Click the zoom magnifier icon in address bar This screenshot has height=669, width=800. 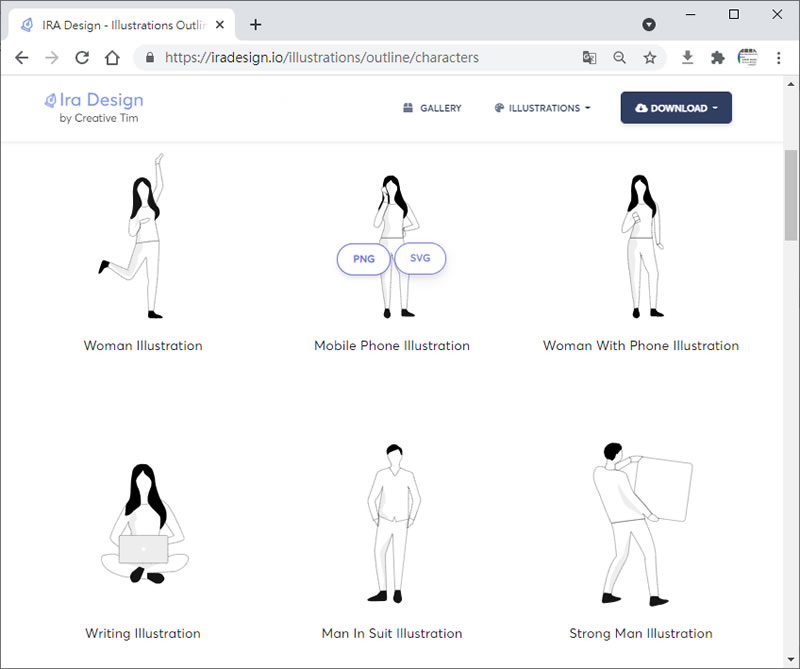click(620, 58)
